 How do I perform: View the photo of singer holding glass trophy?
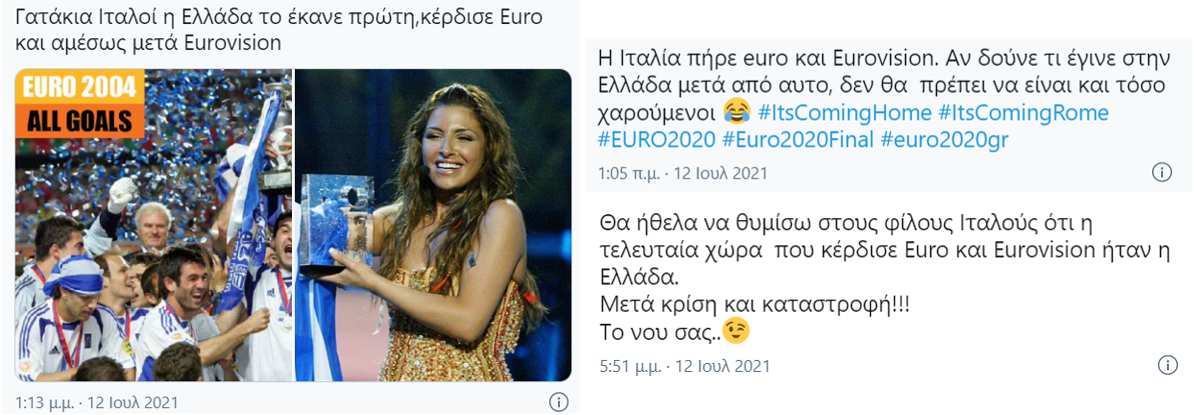[433, 225]
